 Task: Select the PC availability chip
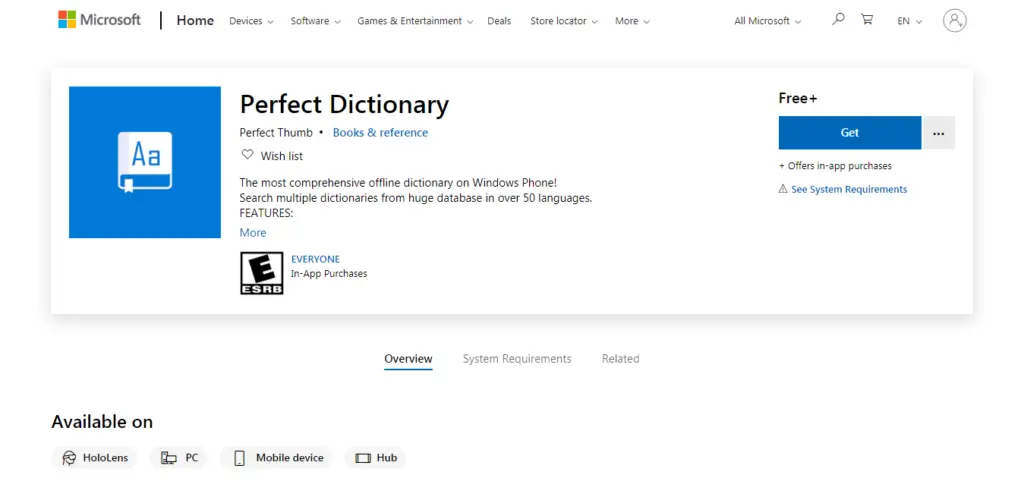tap(178, 458)
